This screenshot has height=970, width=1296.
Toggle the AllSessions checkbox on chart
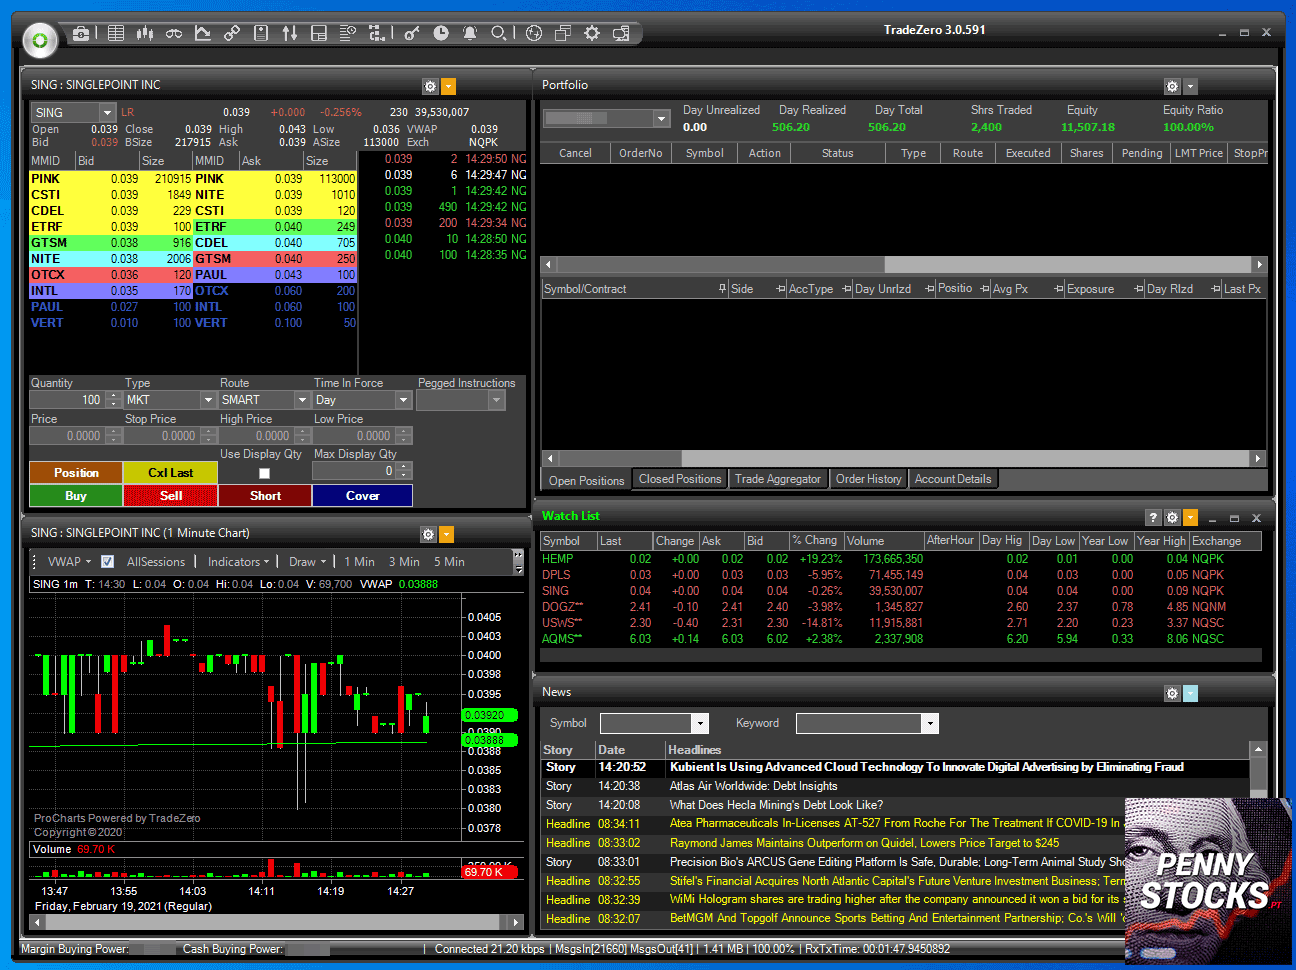108,562
